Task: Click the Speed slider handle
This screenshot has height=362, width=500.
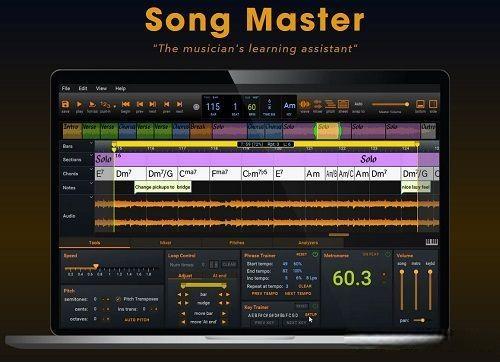Action: click(x=96, y=266)
